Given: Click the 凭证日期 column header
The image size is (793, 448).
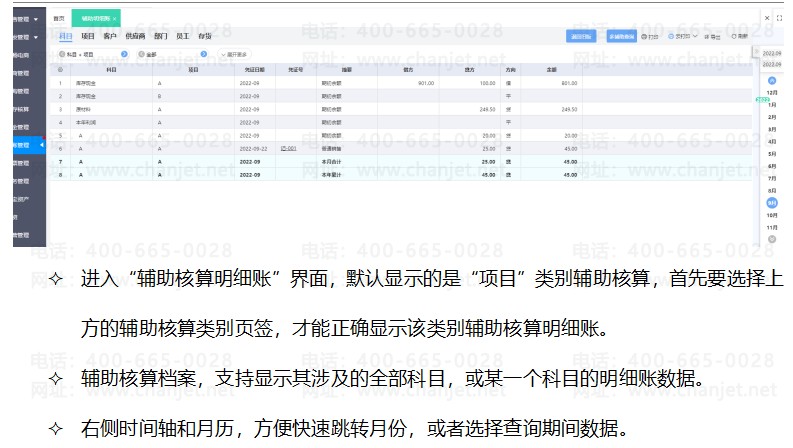Looking at the screenshot, I should [255, 70].
